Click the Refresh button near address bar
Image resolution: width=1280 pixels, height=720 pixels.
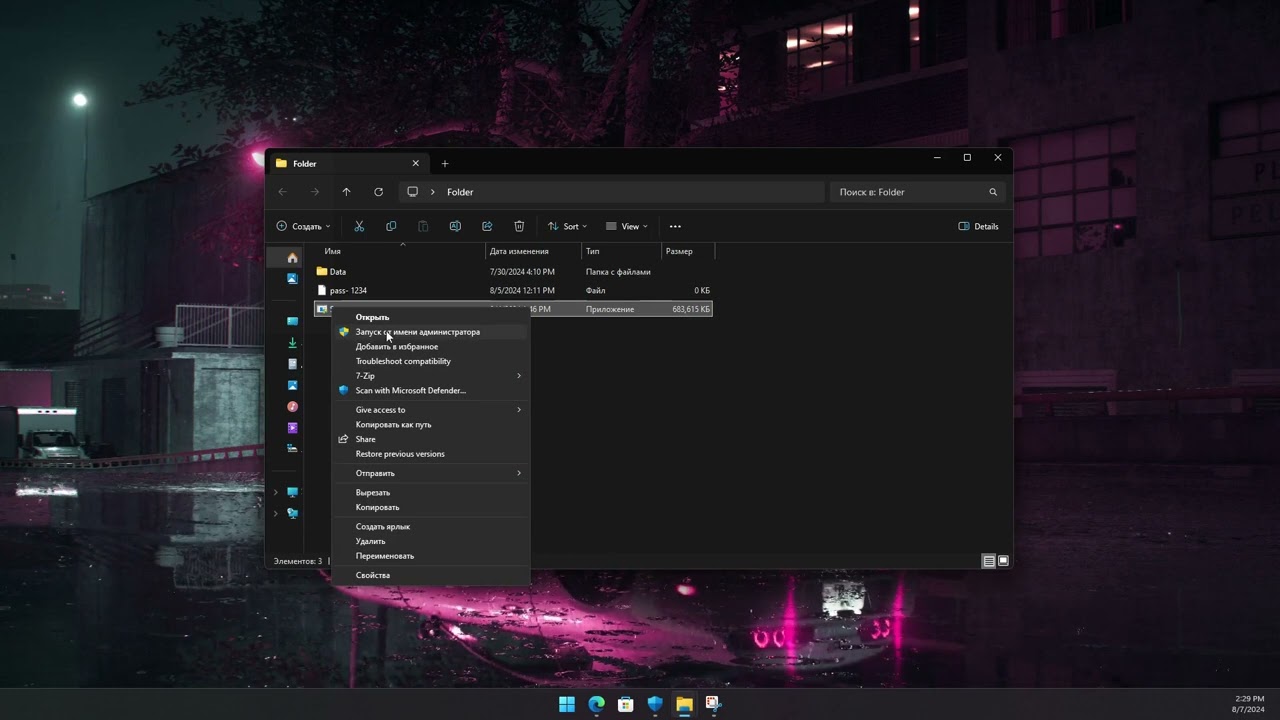tap(378, 192)
